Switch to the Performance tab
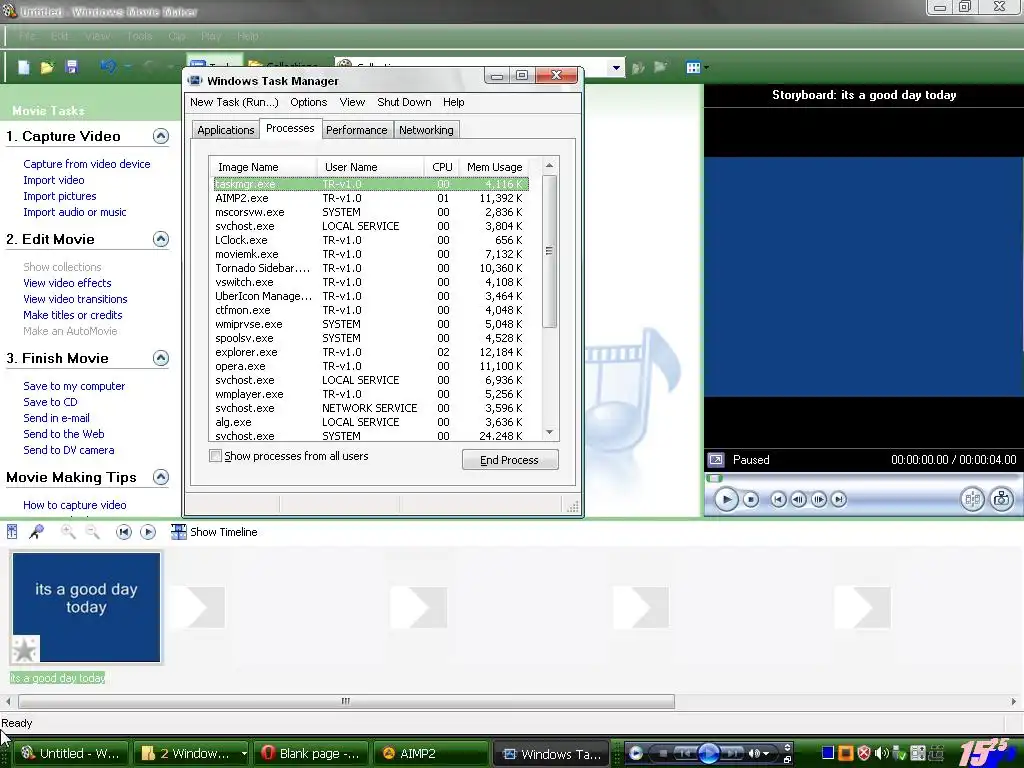Image resolution: width=1024 pixels, height=768 pixels. (357, 130)
